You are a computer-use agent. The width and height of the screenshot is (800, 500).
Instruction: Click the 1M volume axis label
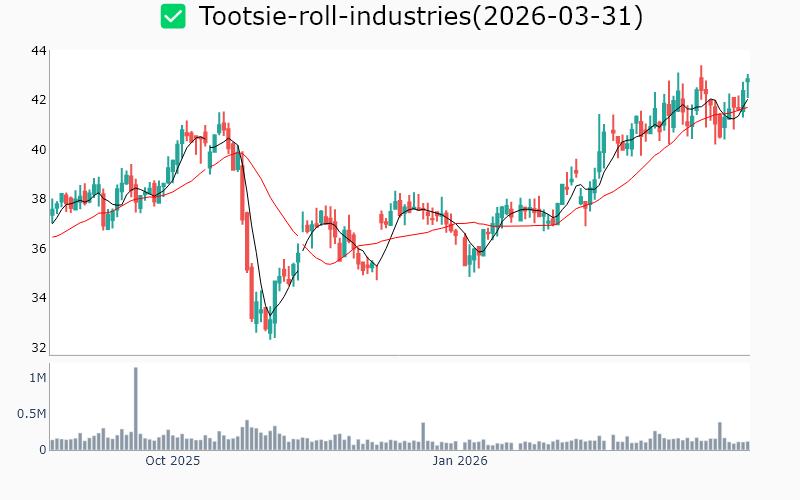(38, 378)
